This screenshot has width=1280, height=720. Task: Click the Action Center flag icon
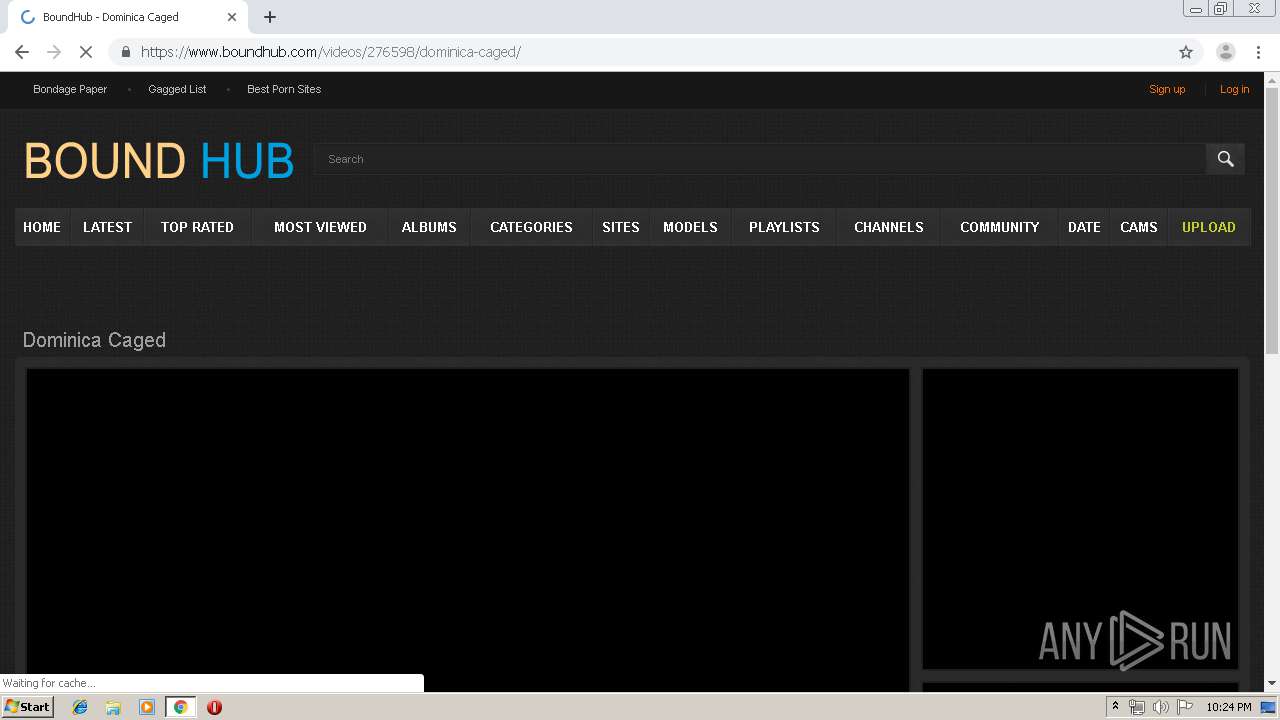click(1185, 707)
